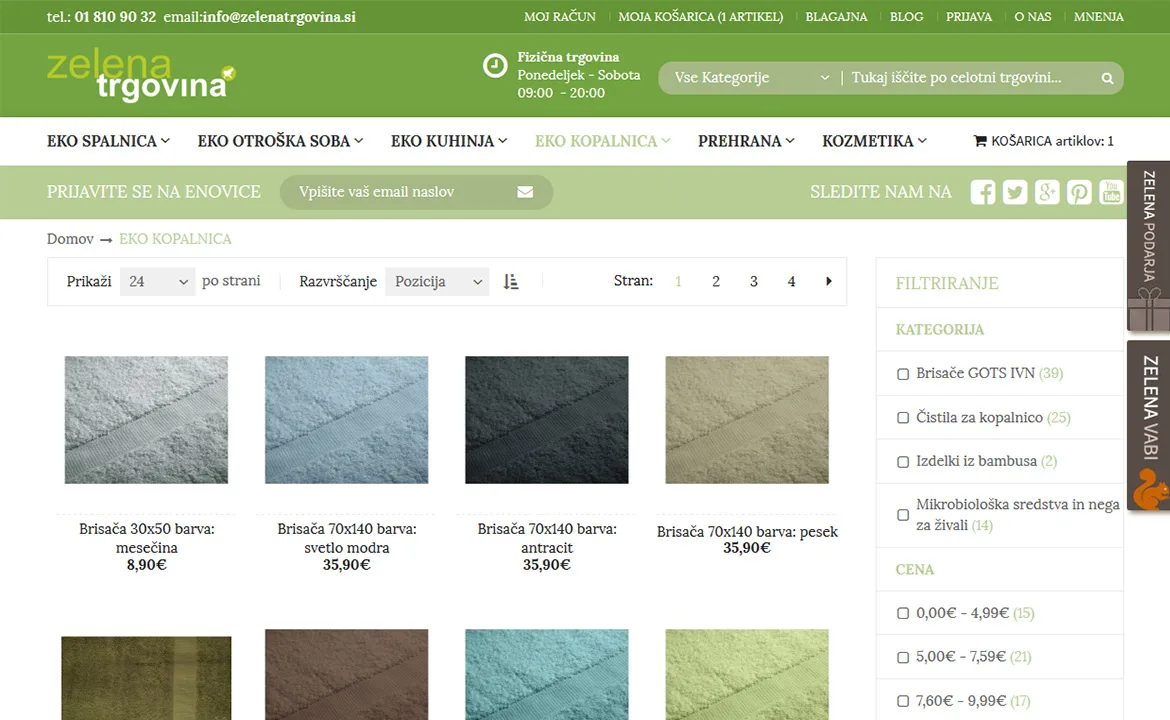This screenshot has width=1170, height=720.
Task: Open MNENJA reviews page
Action: tap(1098, 16)
